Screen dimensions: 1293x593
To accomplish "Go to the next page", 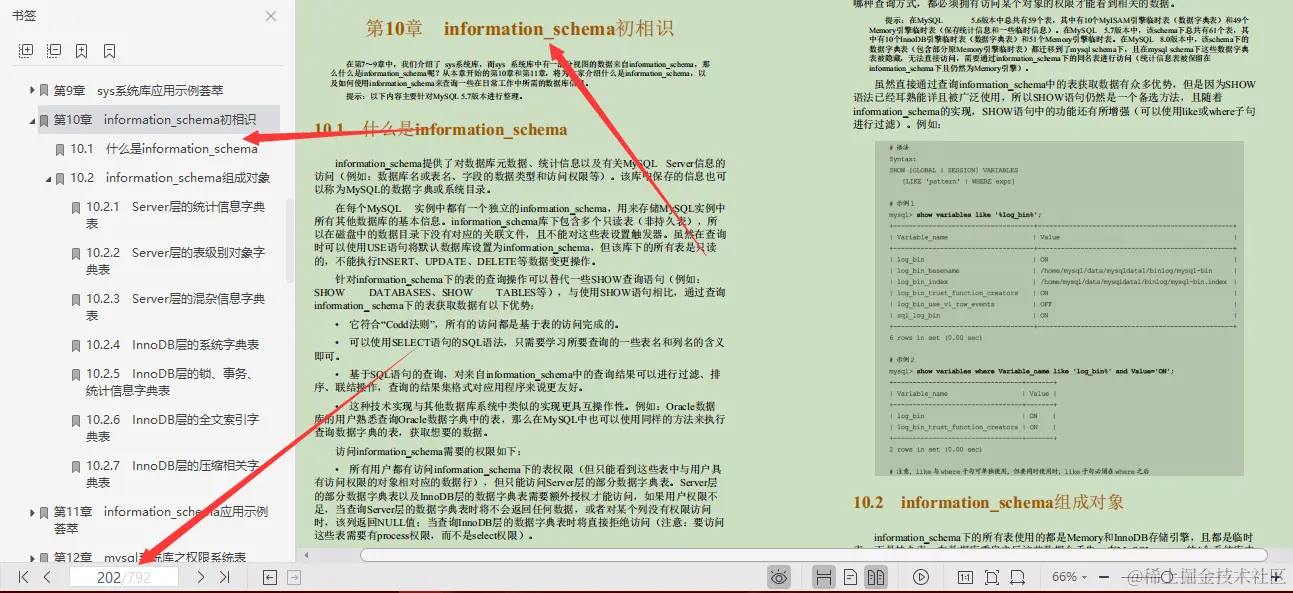I will (201, 577).
